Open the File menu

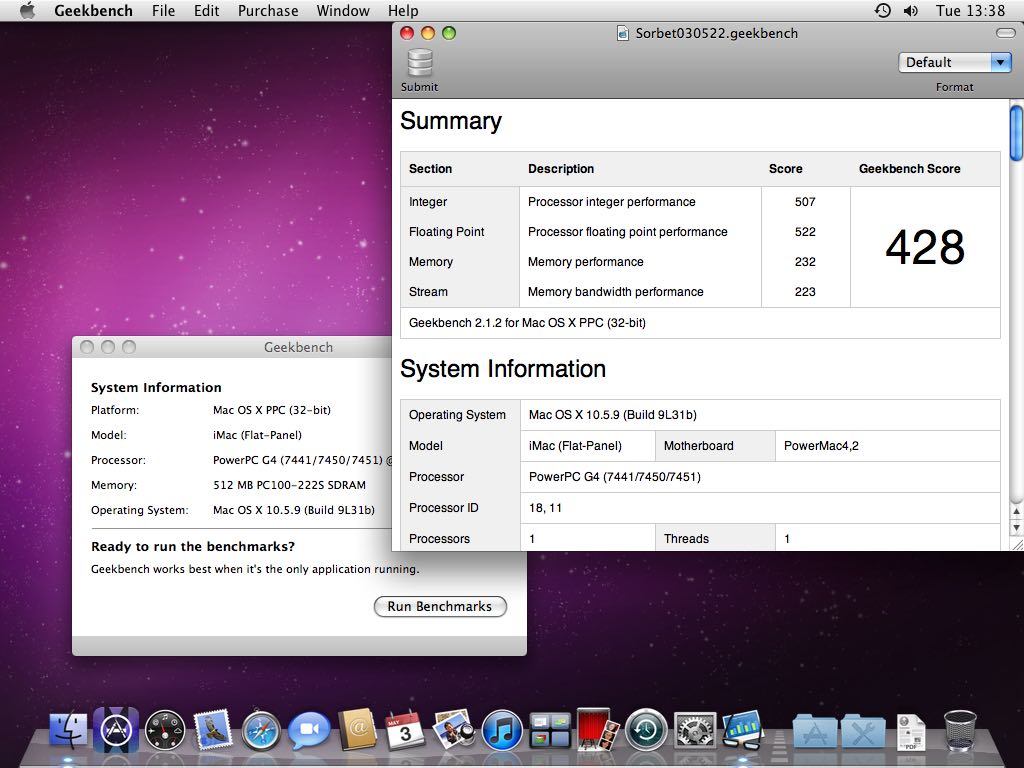point(163,10)
